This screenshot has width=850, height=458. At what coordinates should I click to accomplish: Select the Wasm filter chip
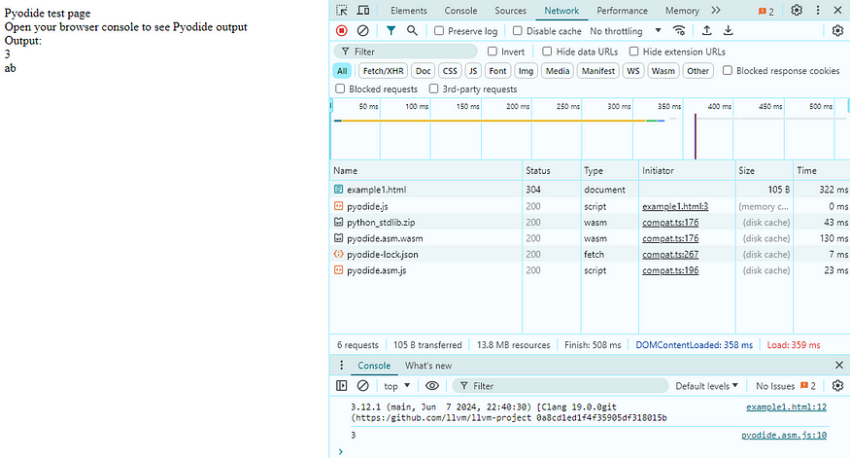tap(663, 70)
